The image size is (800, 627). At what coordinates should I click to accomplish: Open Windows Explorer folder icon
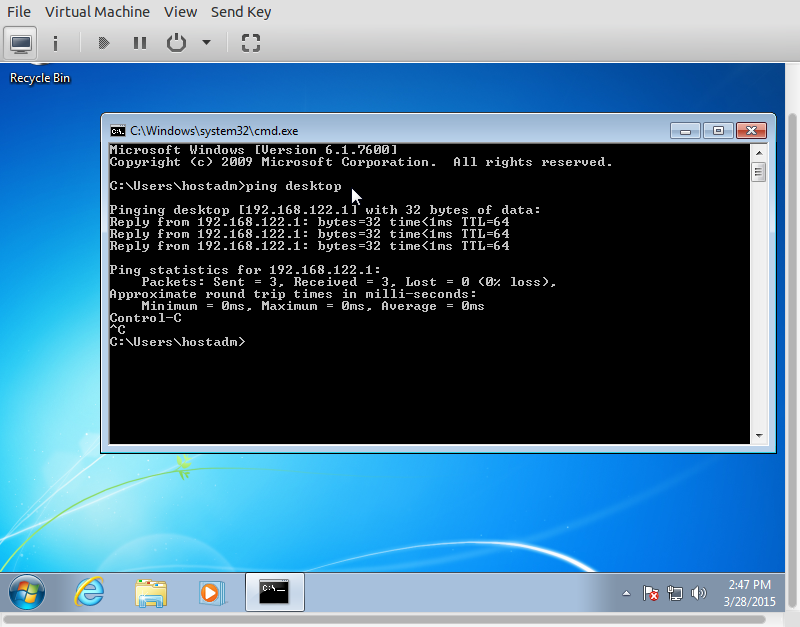pyautogui.click(x=150, y=592)
